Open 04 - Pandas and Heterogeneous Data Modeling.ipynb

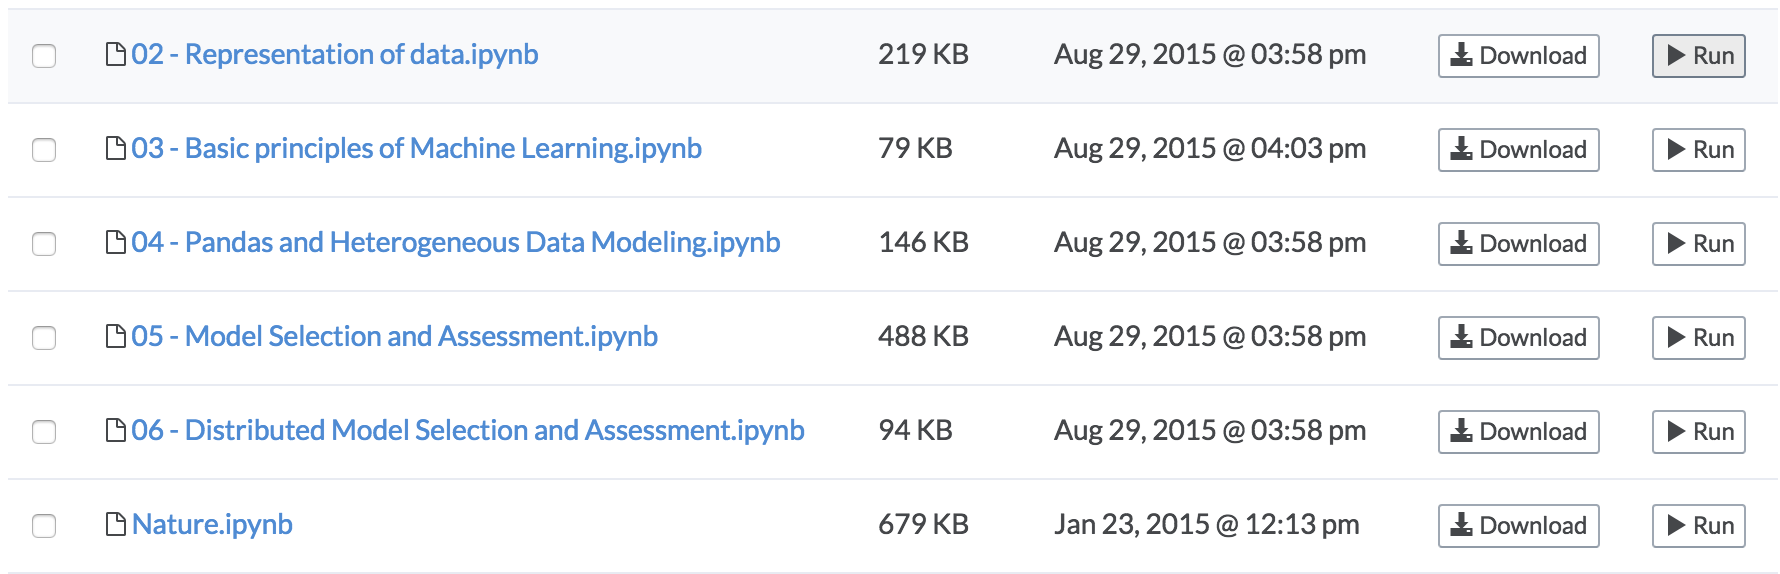(x=456, y=242)
